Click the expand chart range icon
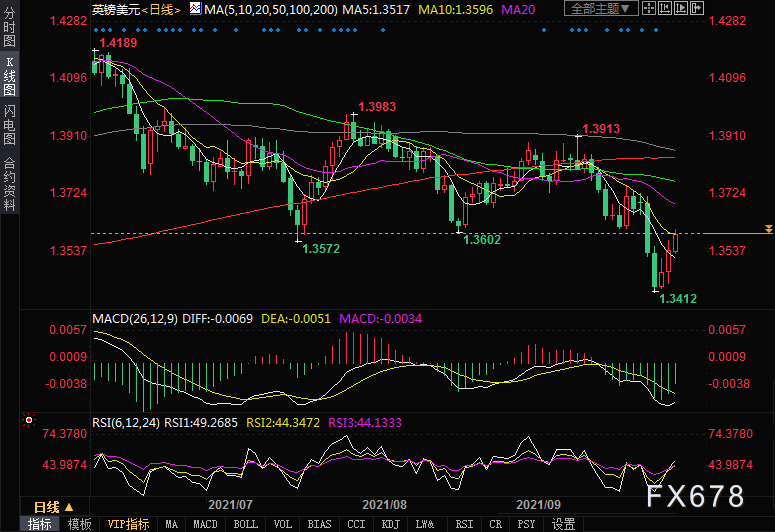 [681, 8]
